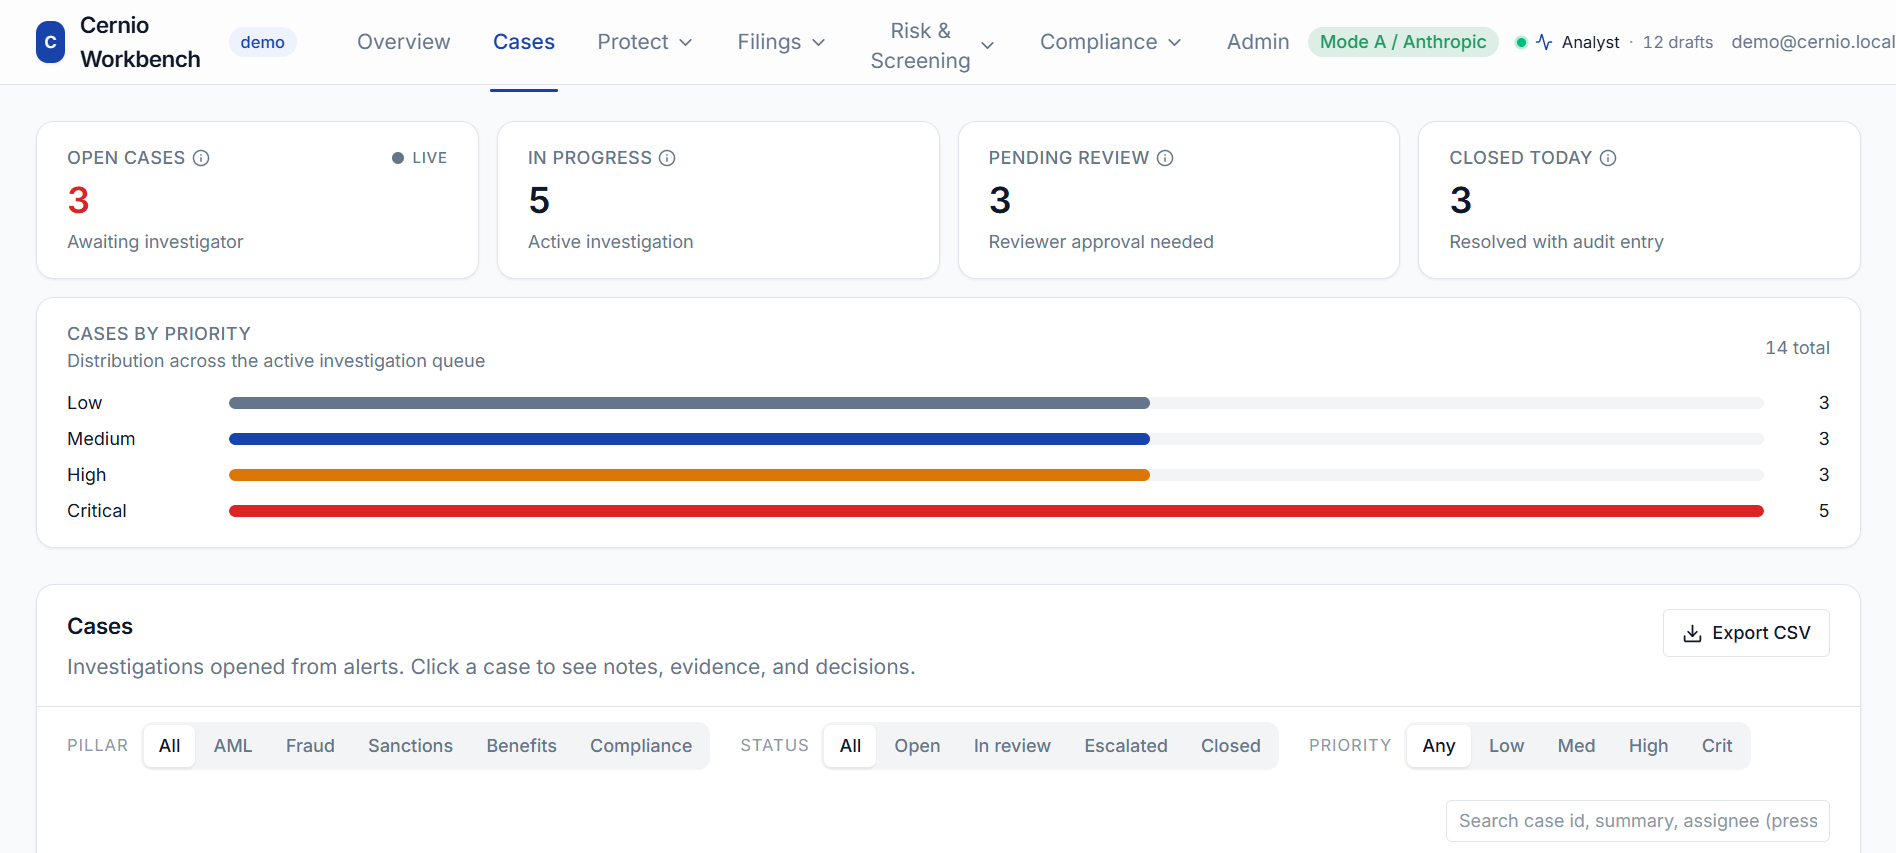Click the Mode A / Anthropic badge
Viewport: 1896px width, 853px height.
point(1403,42)
